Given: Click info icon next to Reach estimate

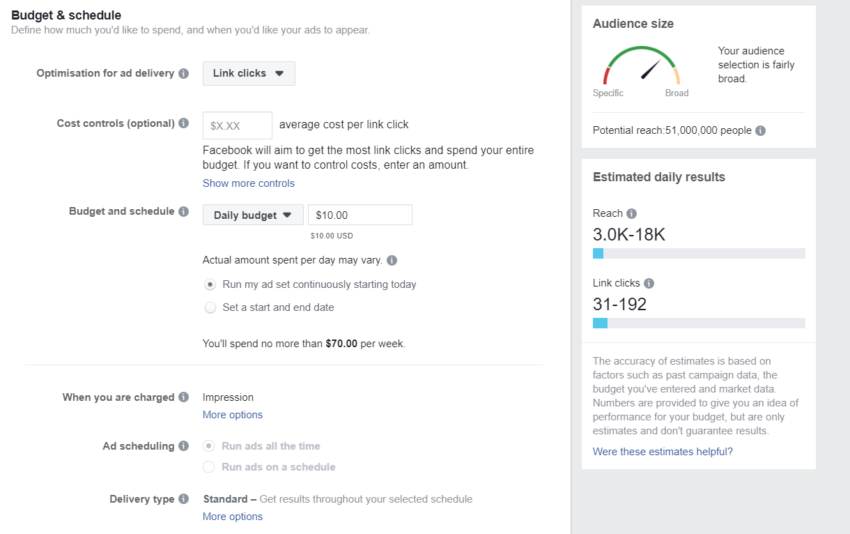Looking at the screenshot, I should 632,213.
